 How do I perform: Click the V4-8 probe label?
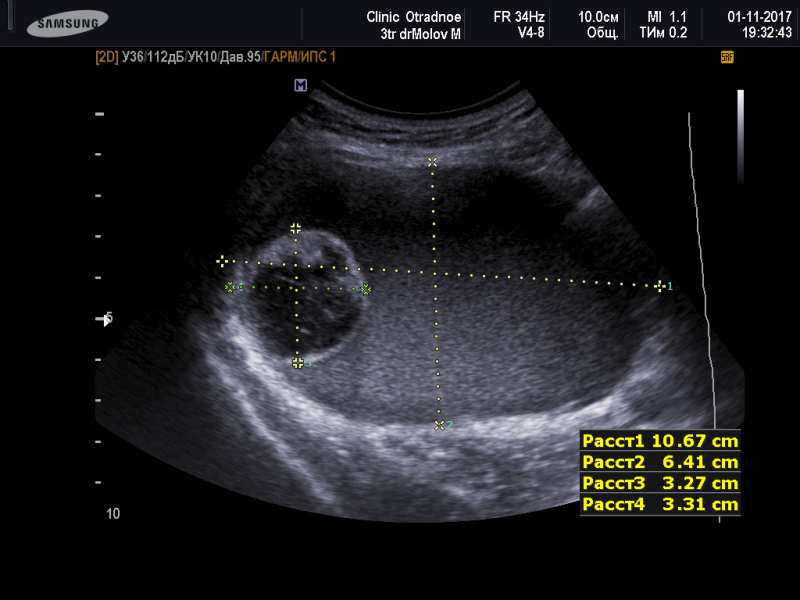click(531, 33)
